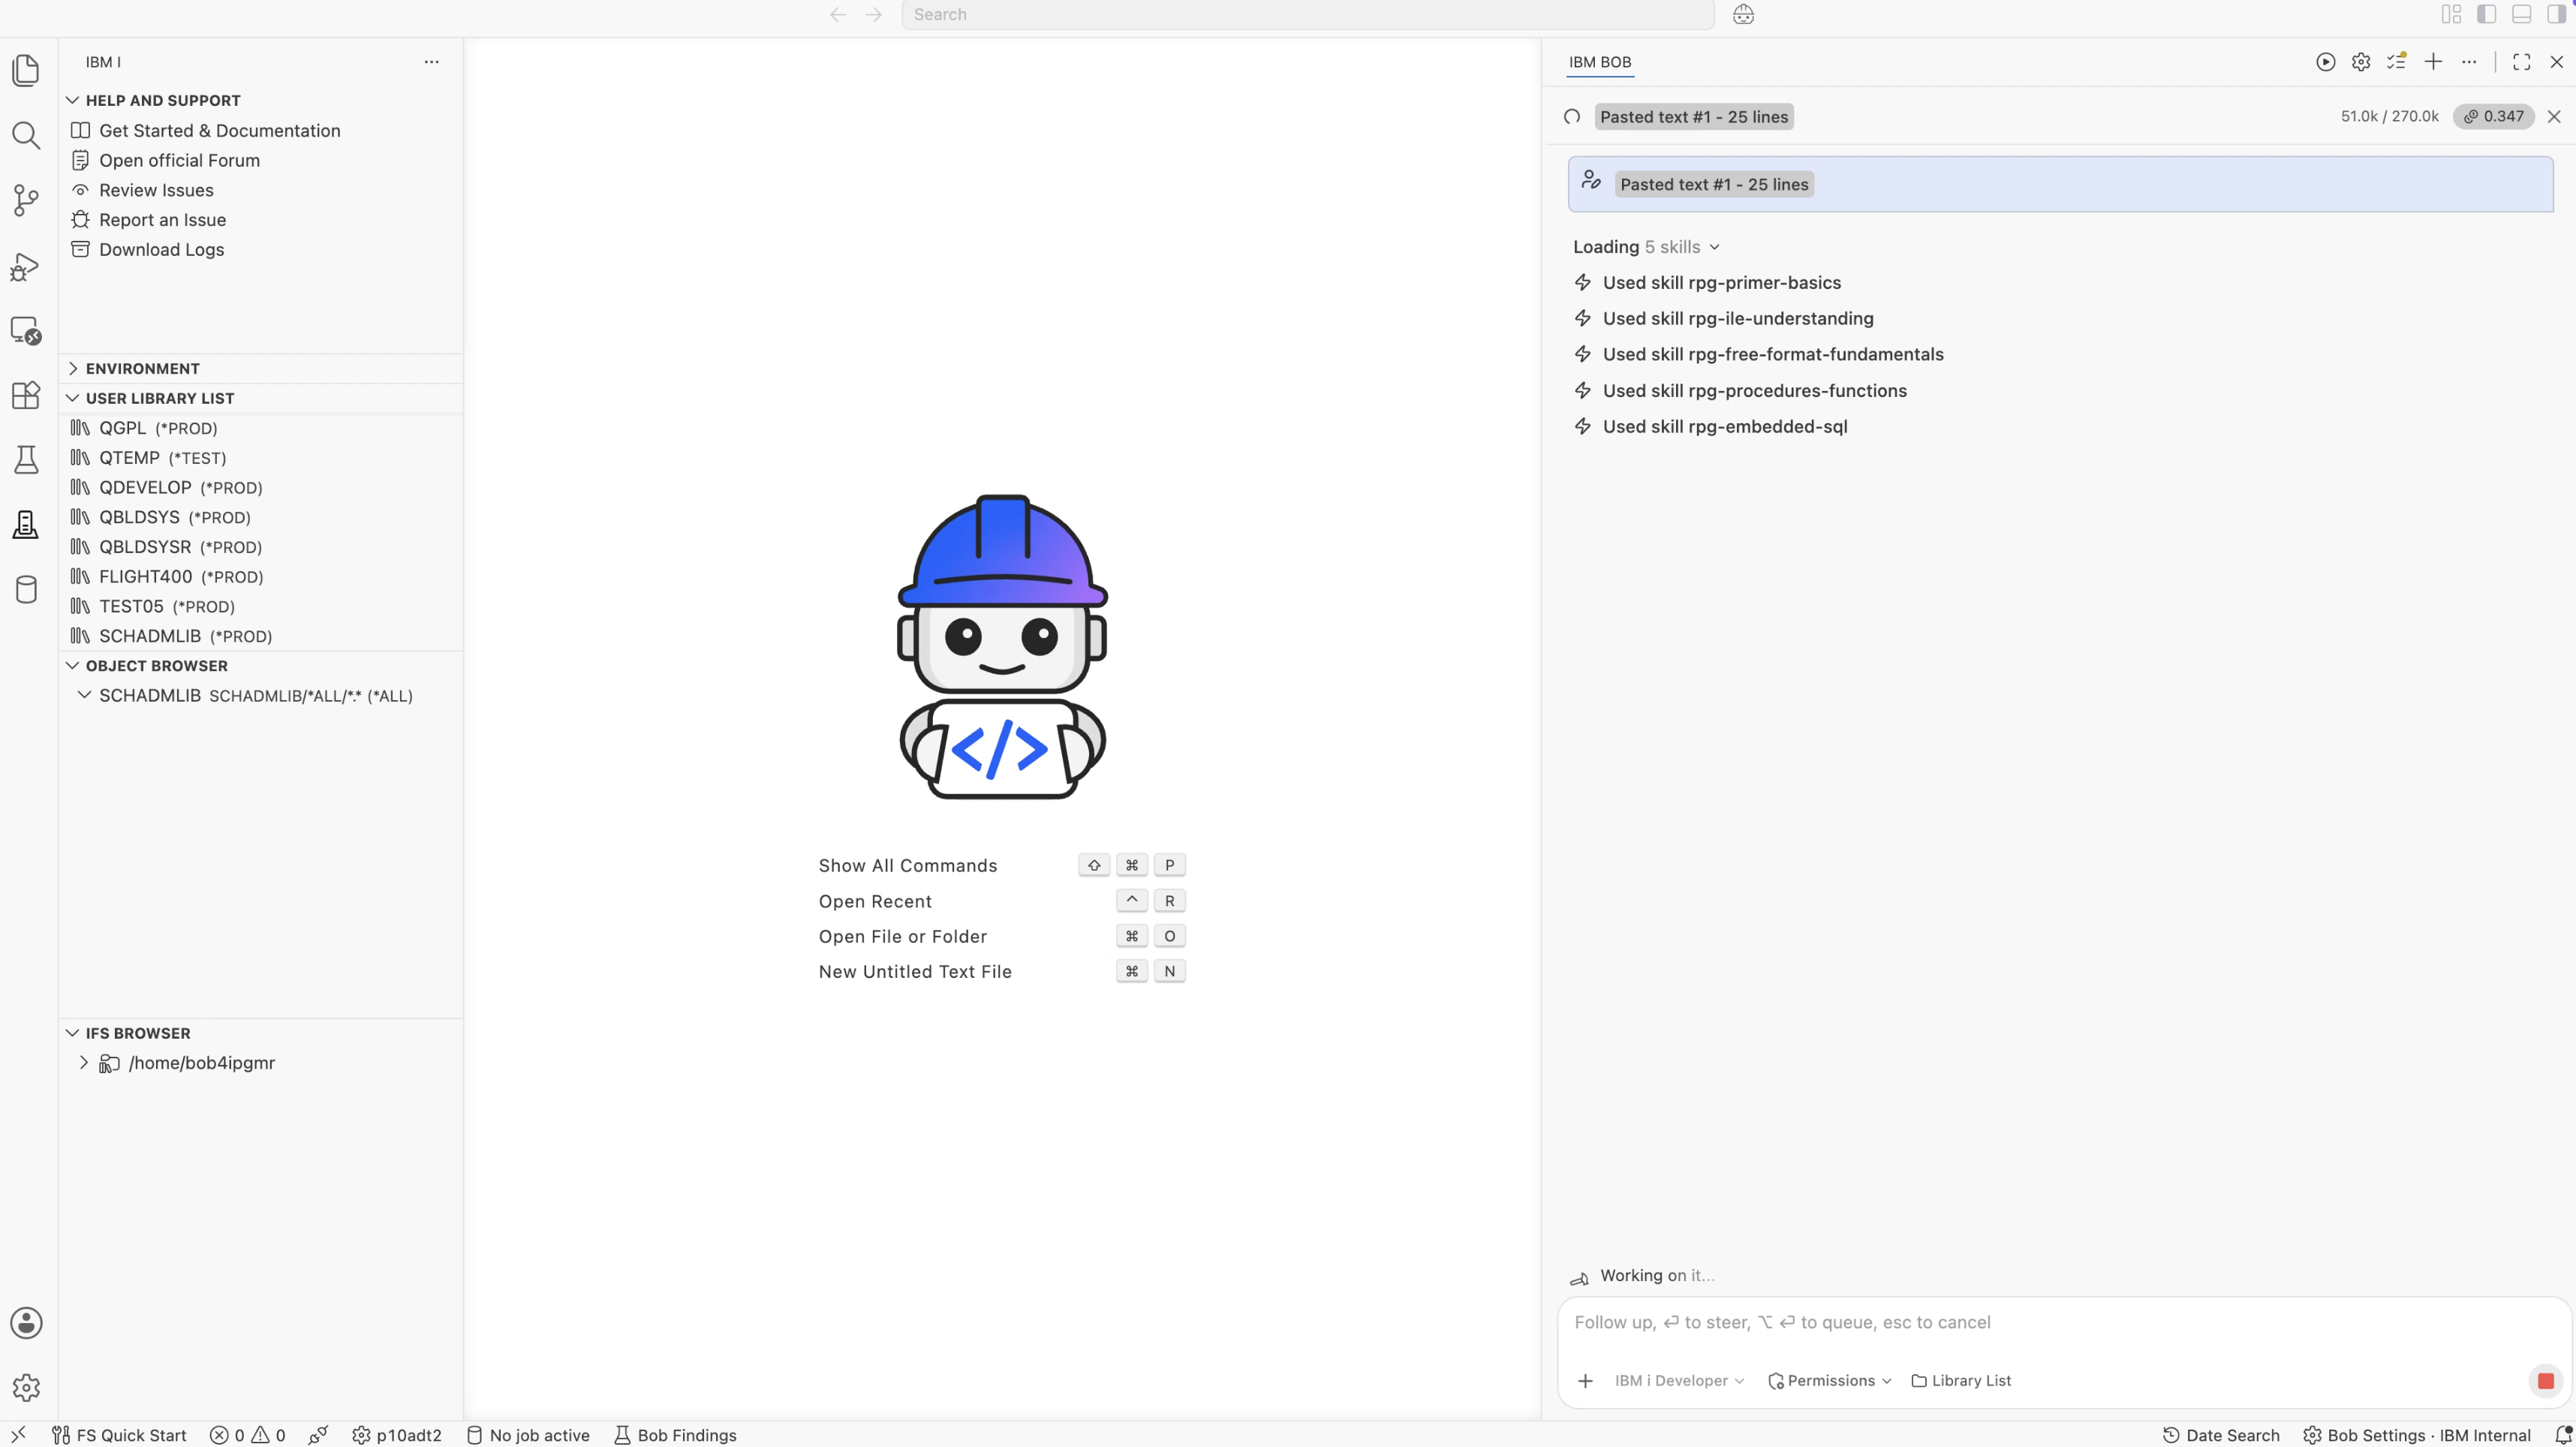Viewport: 2576px width, 1447px height.
Task: Open the Remote Explorer view
Action: (26, 331)
